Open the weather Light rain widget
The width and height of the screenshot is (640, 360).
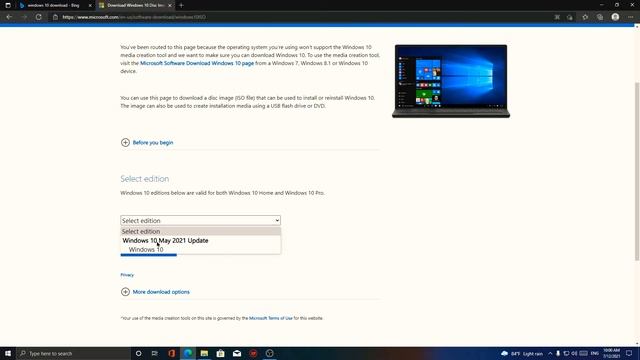[x=522, y=353]
